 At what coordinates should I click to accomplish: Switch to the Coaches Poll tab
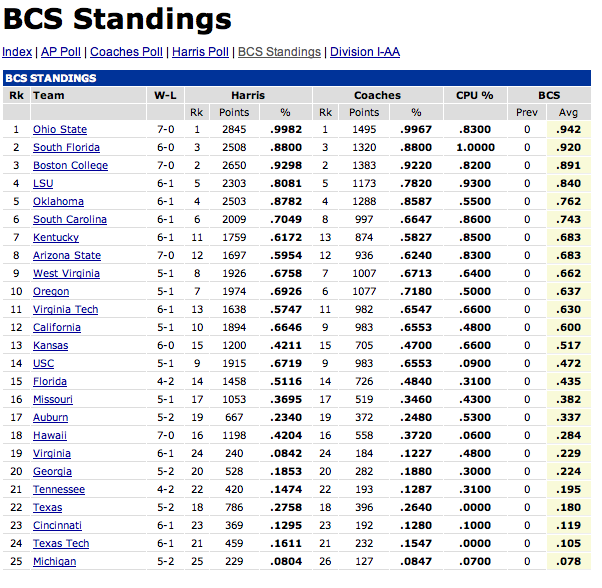pos(126,52)
